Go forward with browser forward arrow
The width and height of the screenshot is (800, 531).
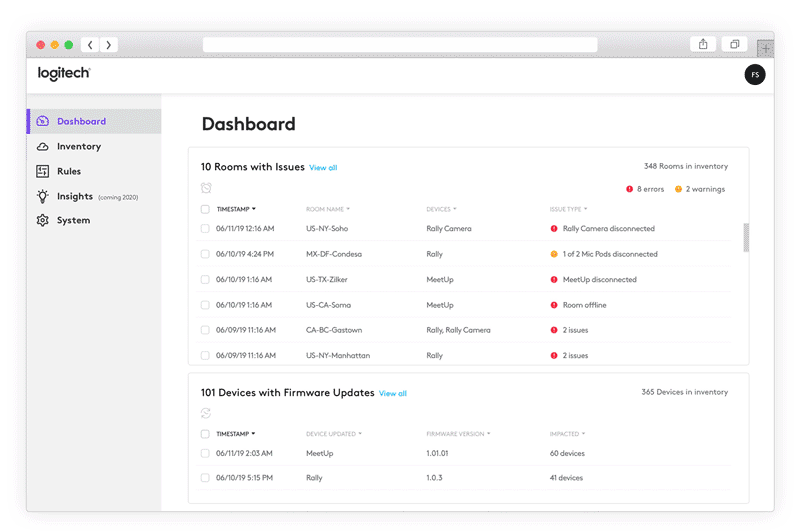click(x=109, y=45)
